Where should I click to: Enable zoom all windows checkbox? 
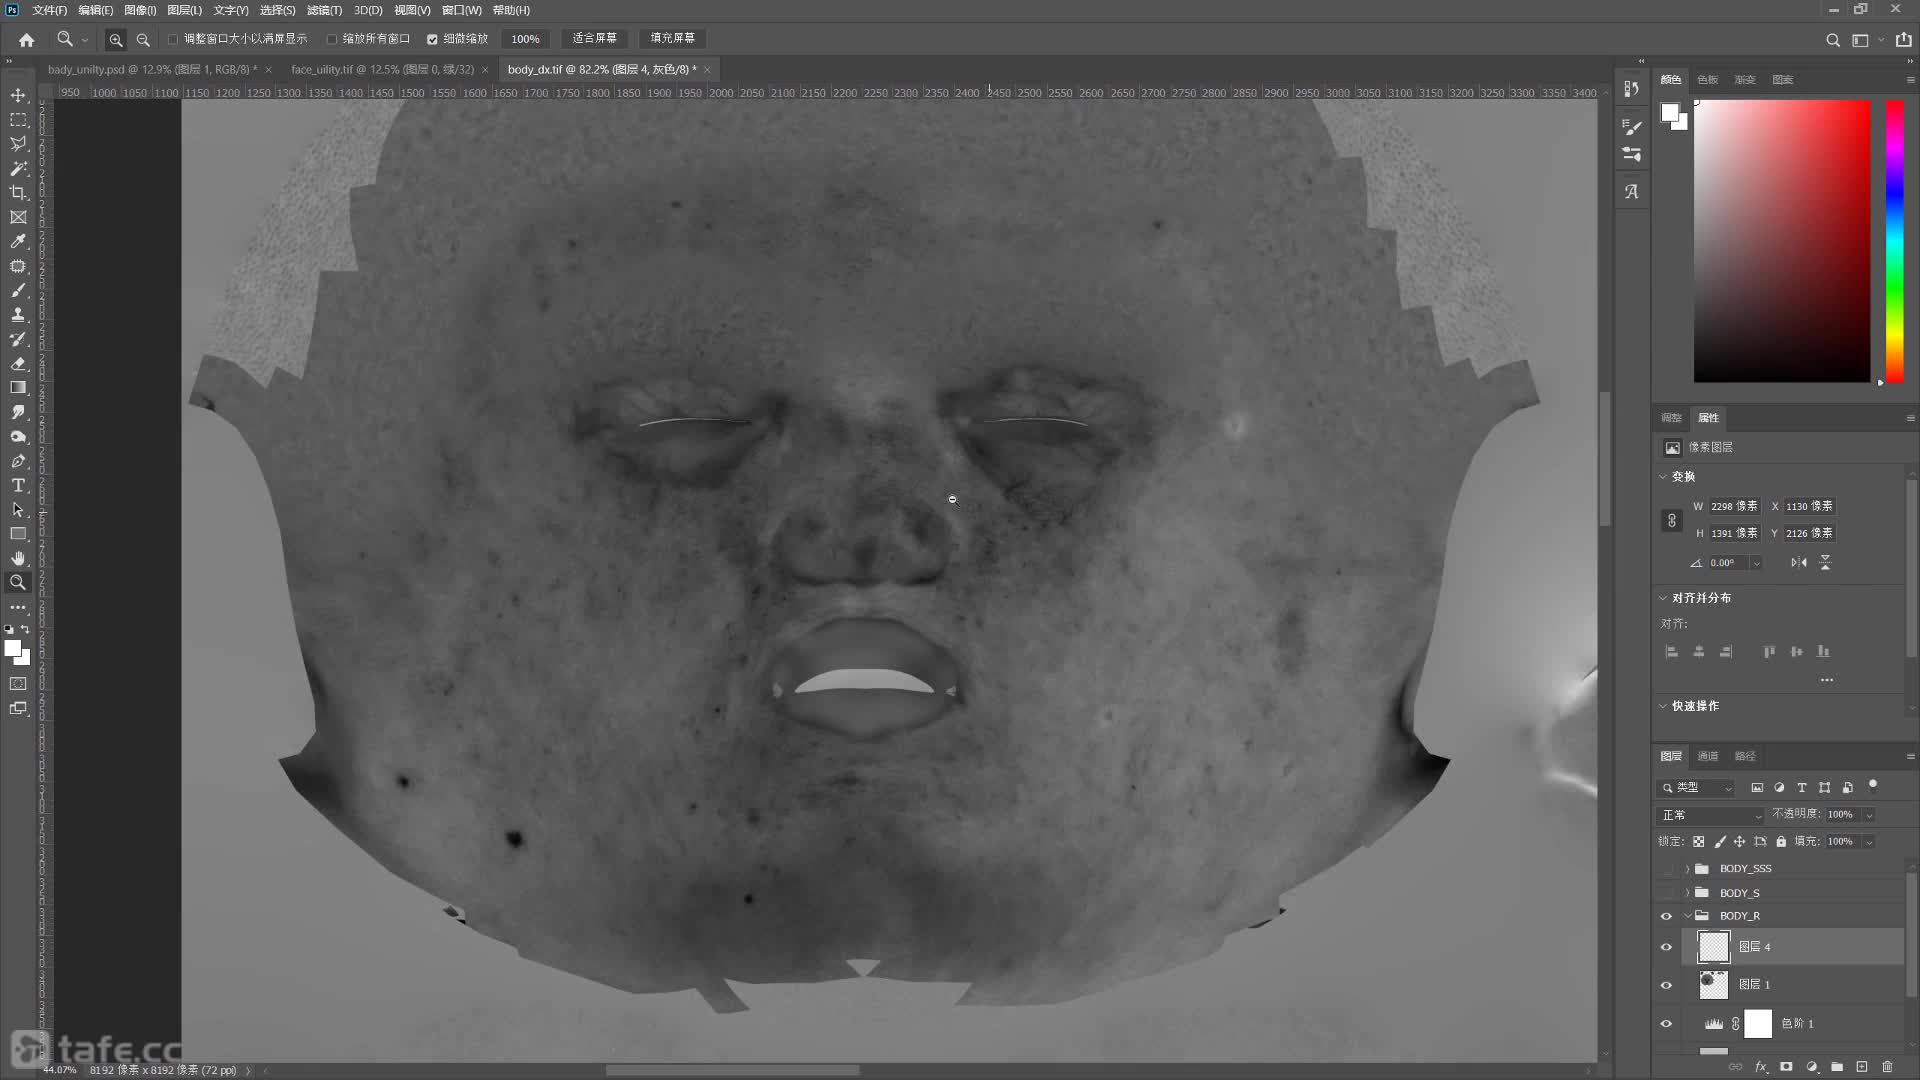pyautogui.click(x=332, y=39)
